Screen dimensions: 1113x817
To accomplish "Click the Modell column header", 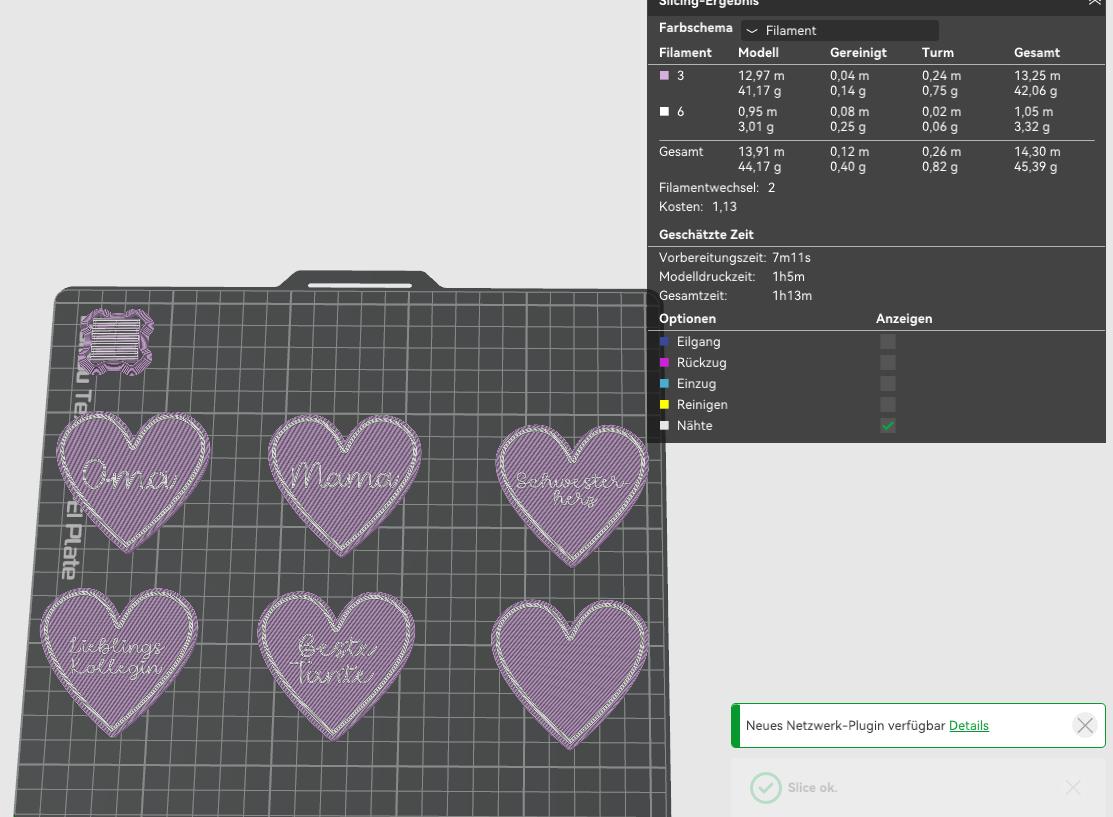I will 758,53.
